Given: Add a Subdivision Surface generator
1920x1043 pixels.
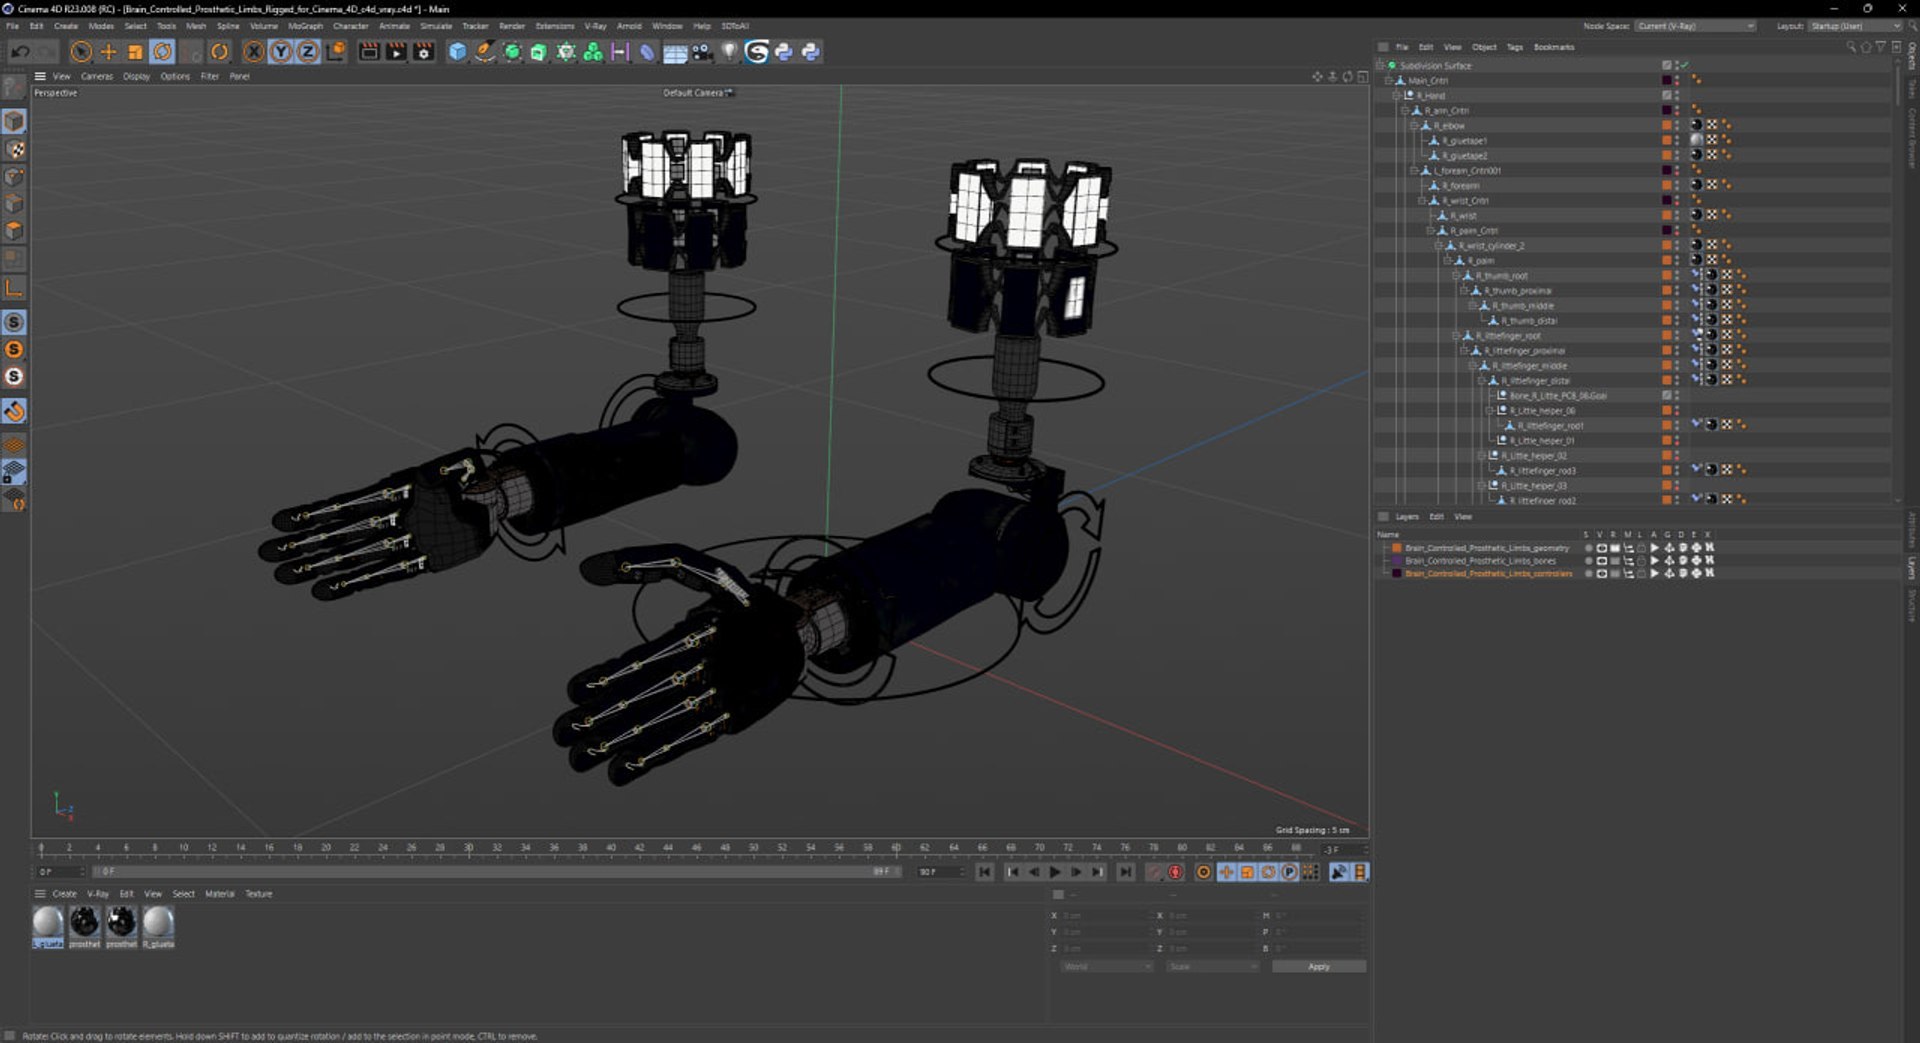Looking at the screenshot, I should (512, 52).
